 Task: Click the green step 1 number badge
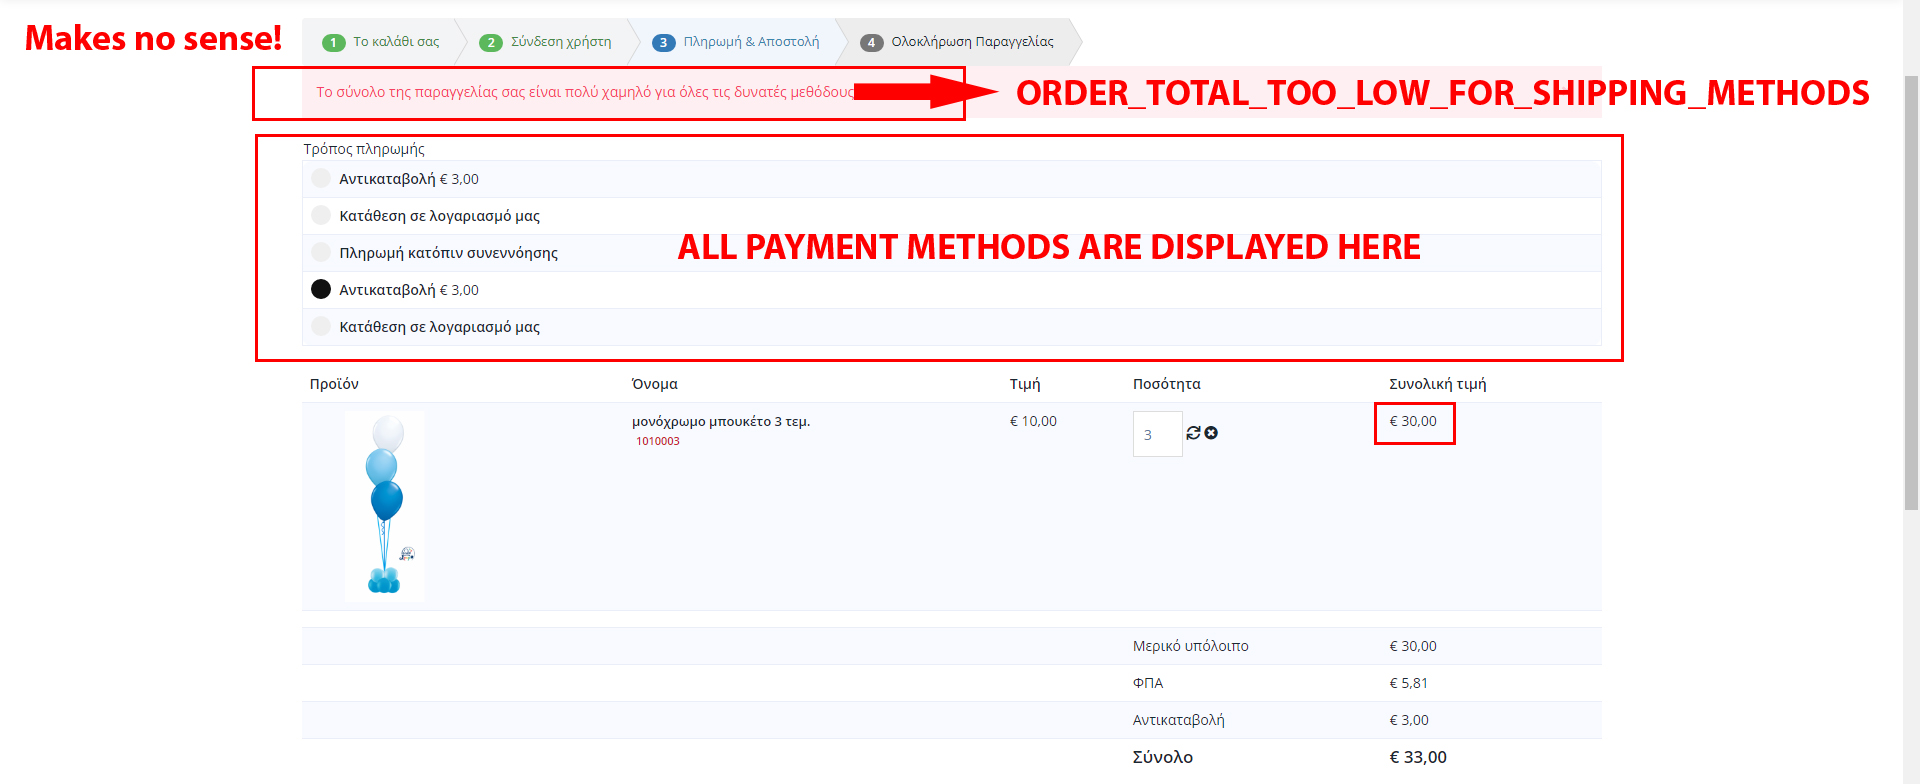pyautogui.click(x=333, y=42)
